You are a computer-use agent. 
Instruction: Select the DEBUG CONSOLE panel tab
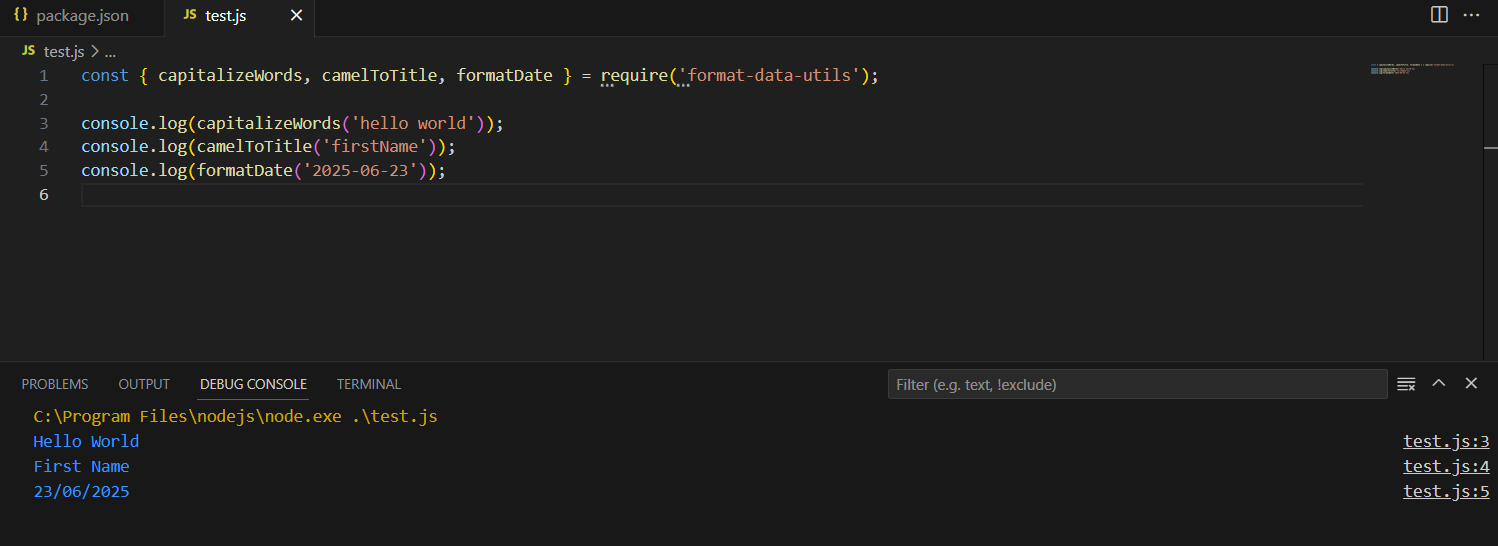253,384
